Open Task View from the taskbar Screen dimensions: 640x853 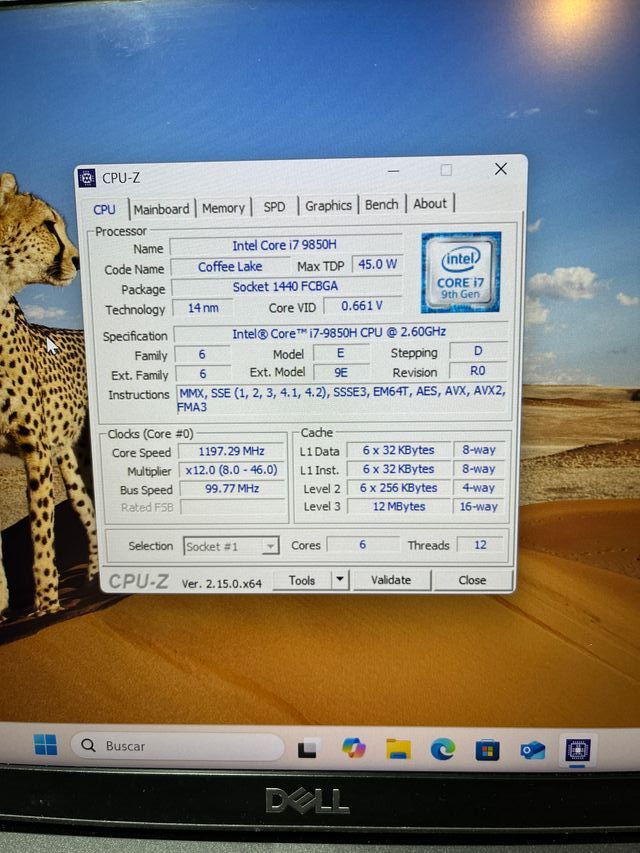point(307,749)
